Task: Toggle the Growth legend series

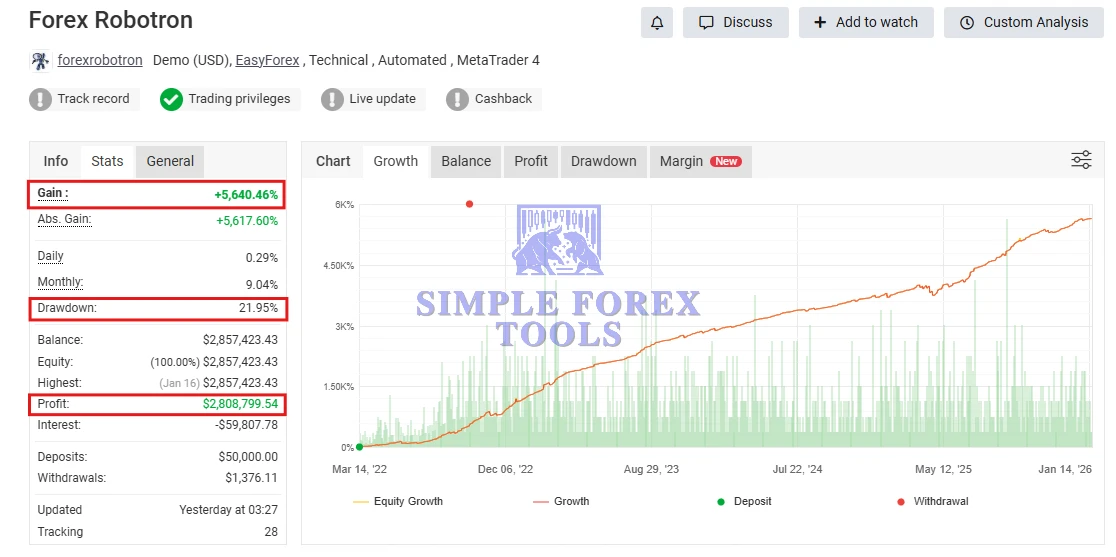Action: pos(561,502)
